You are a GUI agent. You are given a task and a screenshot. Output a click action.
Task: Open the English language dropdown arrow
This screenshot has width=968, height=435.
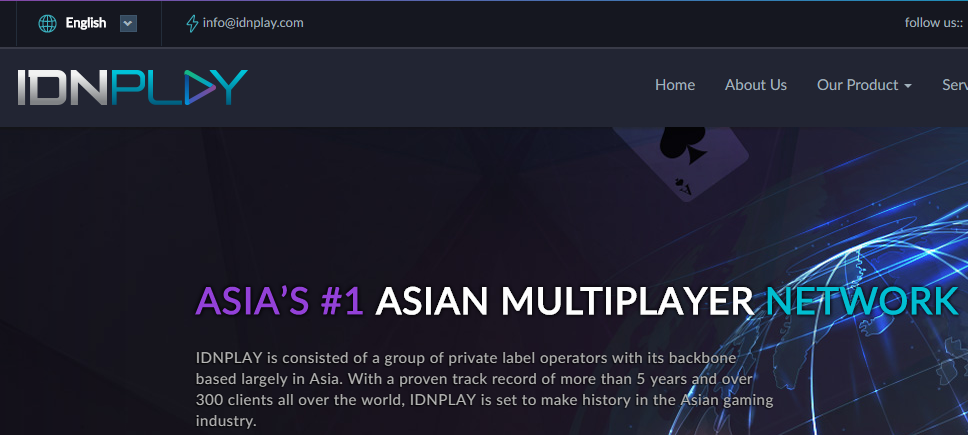click(128, 23)
